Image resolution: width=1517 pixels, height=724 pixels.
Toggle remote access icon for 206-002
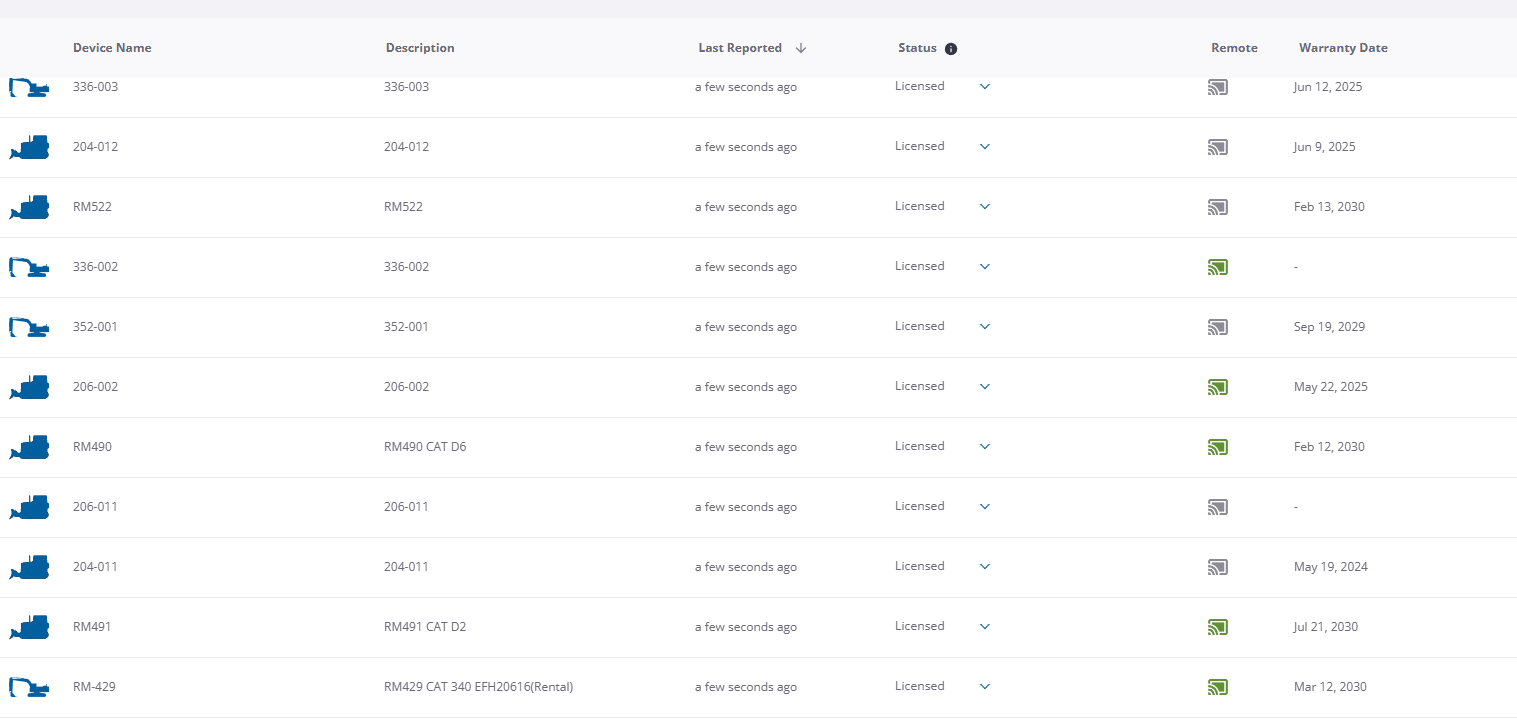[1217, 387]
